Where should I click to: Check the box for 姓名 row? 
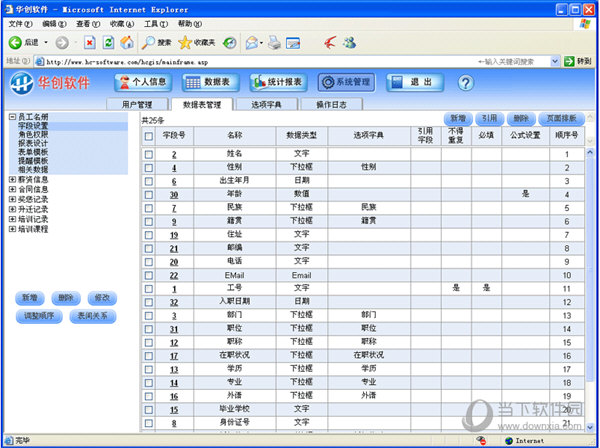point(148,155)
